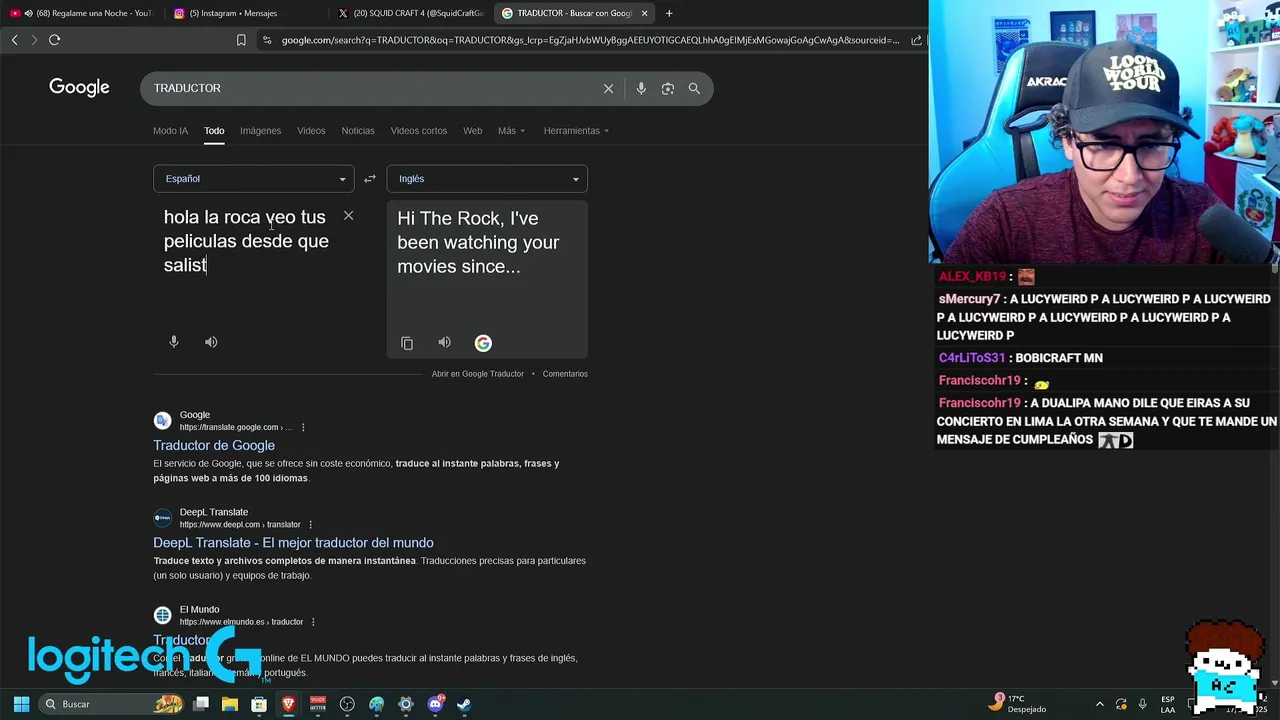1280x720 pixels.
Task: Search translation on Google via G icon
Action: [483, 343]
